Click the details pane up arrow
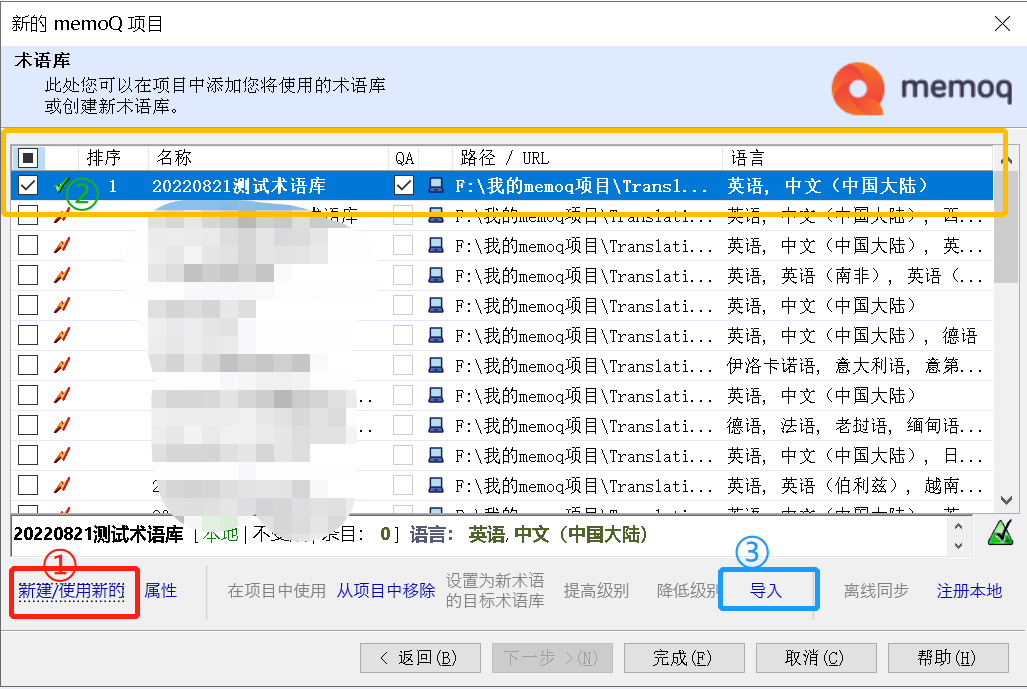The image size is (1027, 689). (x=959, y=526)
